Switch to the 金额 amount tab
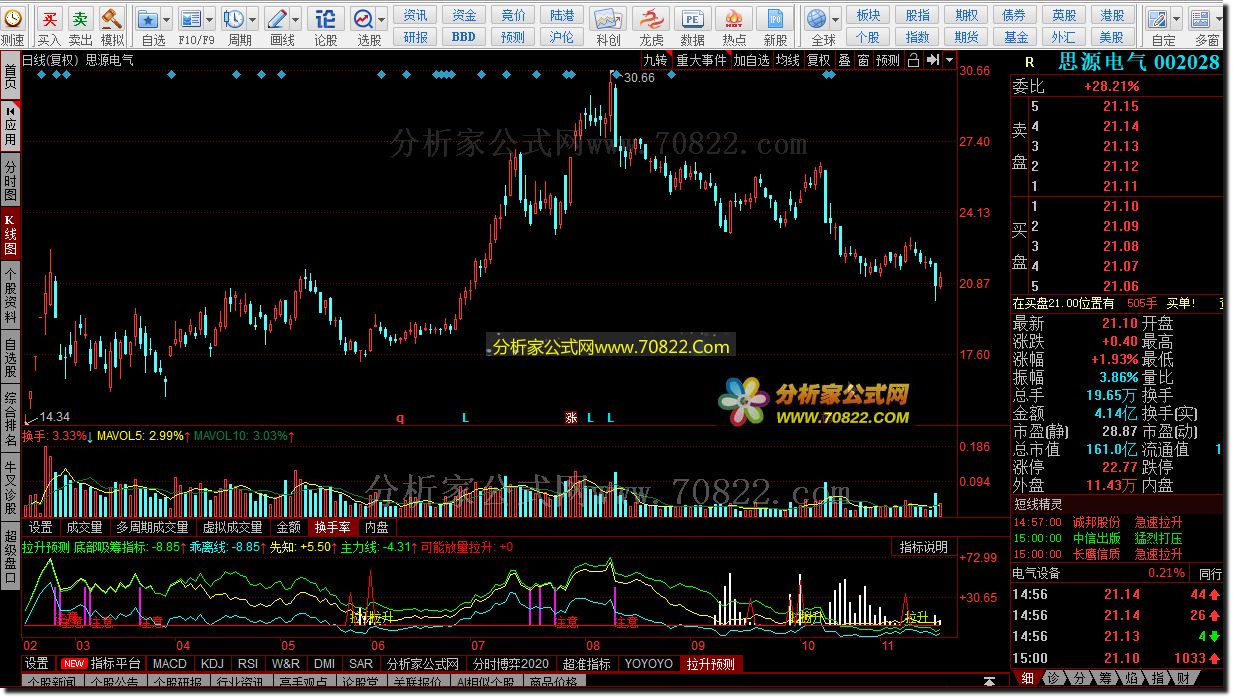 point(288,527)
